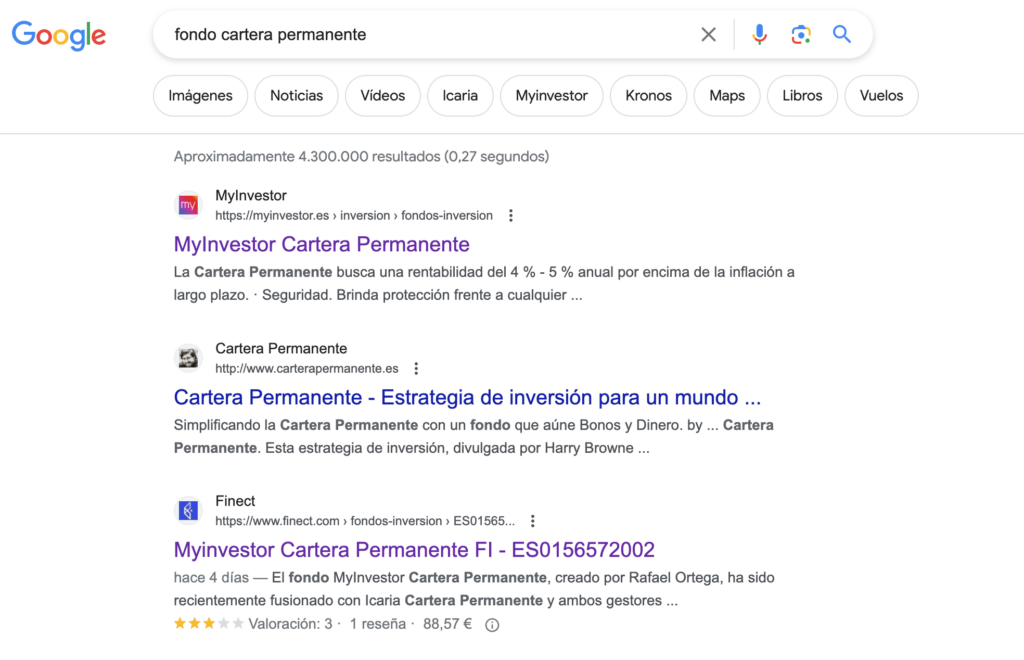Open 'Myinvestor Cartera Permanente FI - ES0156572002' link

point(414,550)
